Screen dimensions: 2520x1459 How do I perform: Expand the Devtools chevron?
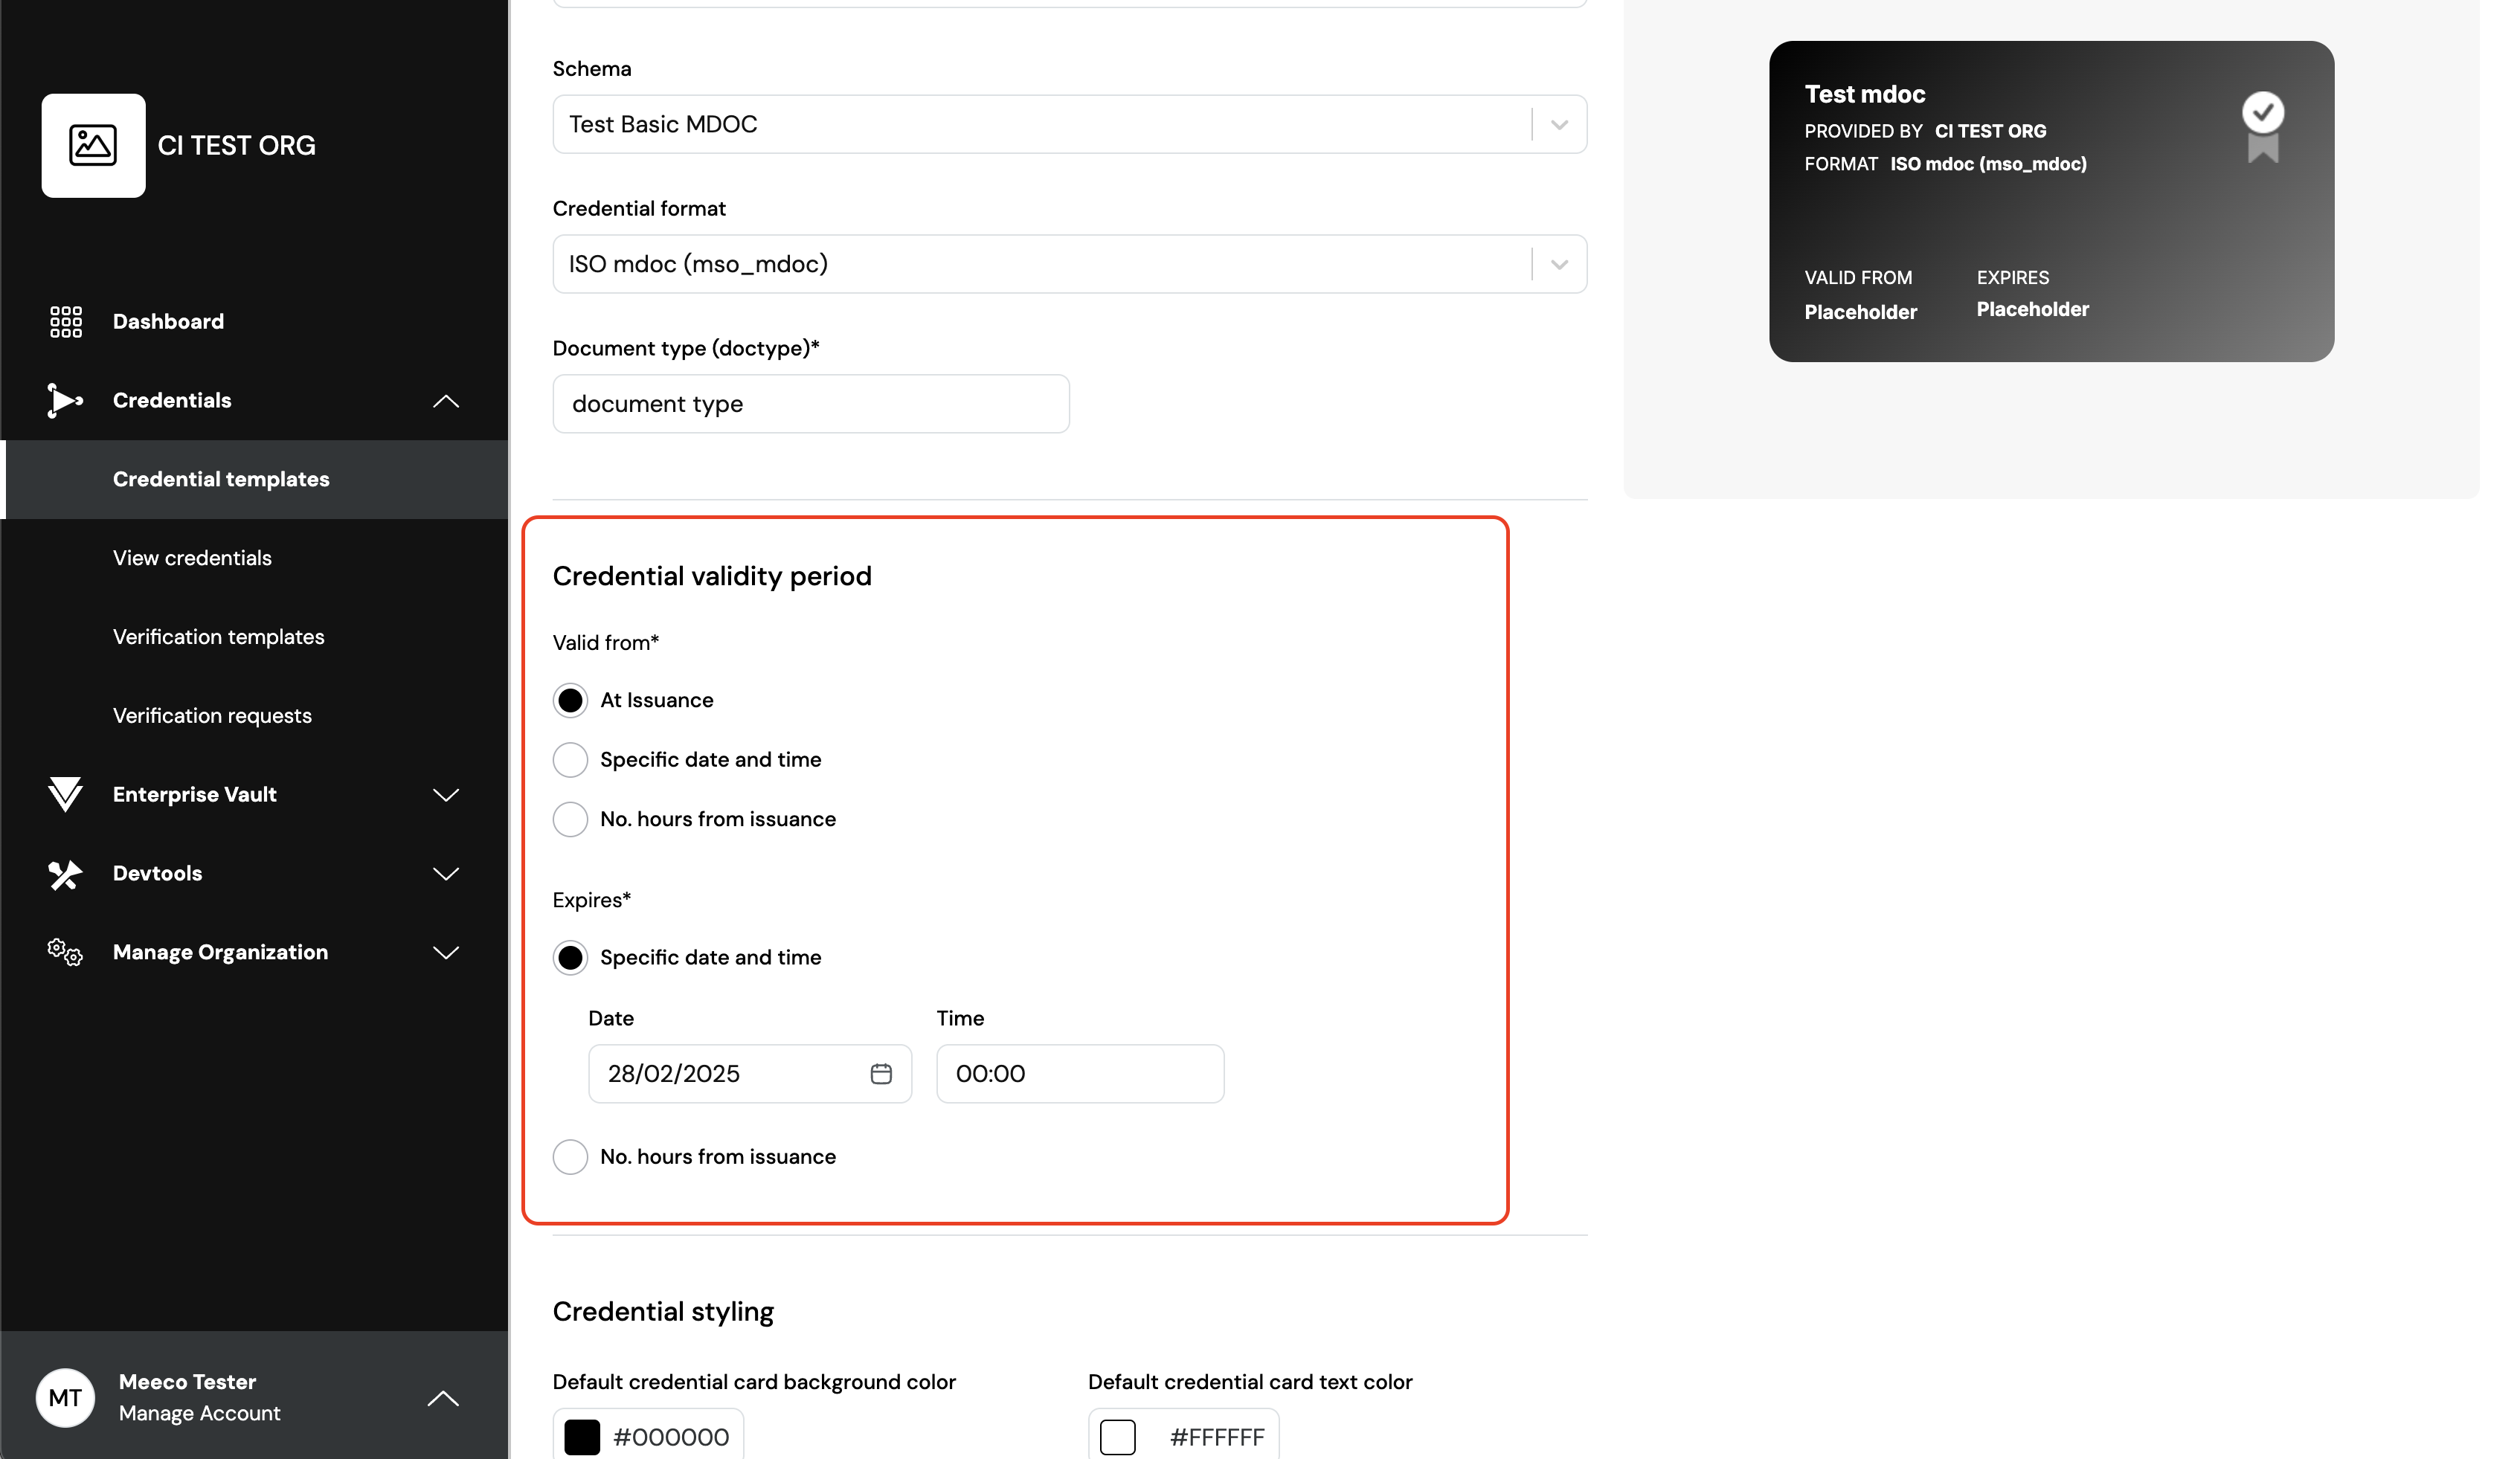coord(446,874)
